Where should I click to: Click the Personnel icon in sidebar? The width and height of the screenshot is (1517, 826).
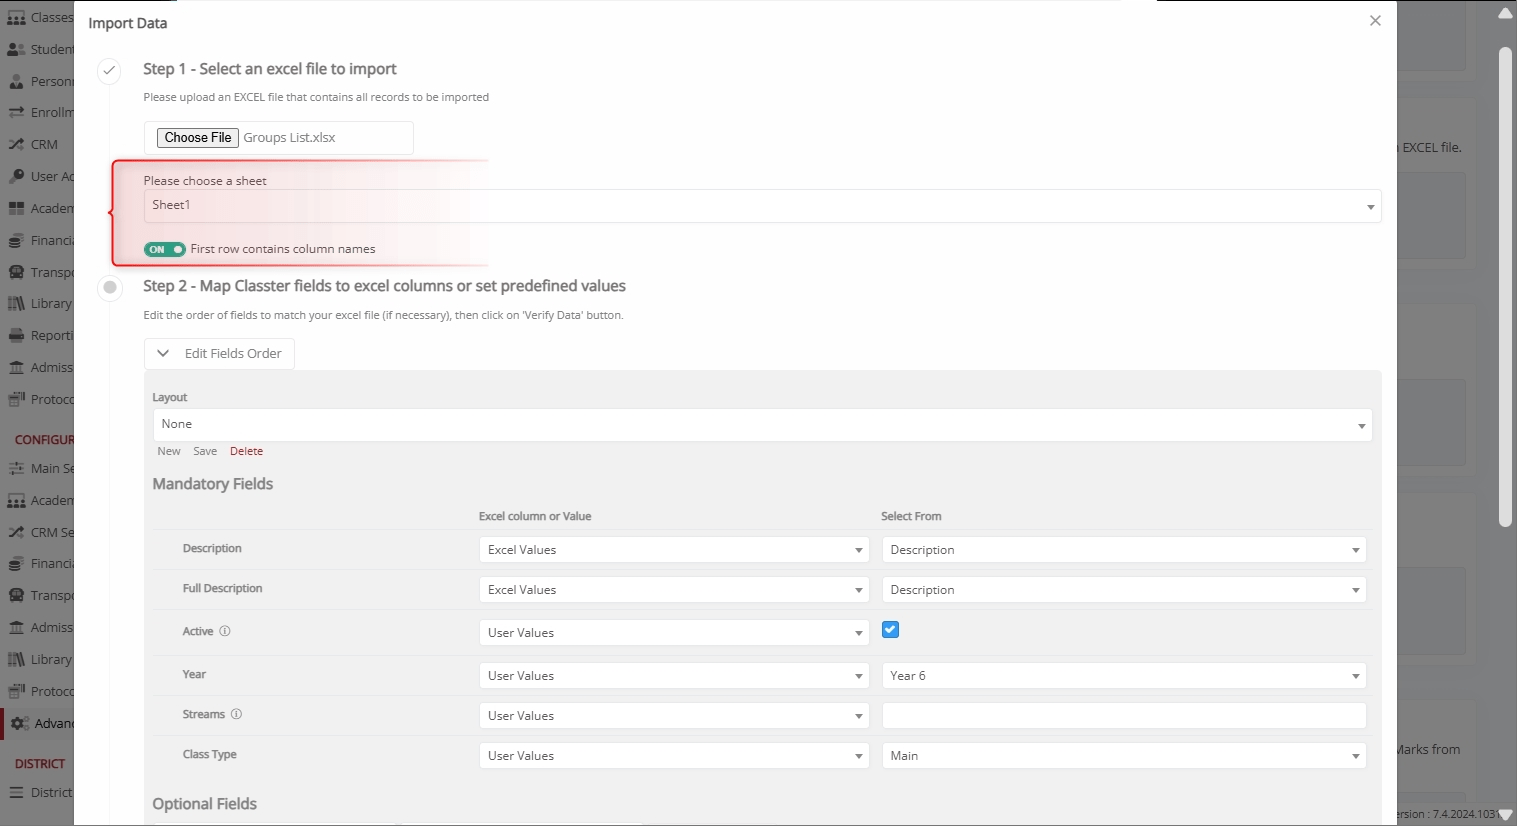tap(16, 81)
